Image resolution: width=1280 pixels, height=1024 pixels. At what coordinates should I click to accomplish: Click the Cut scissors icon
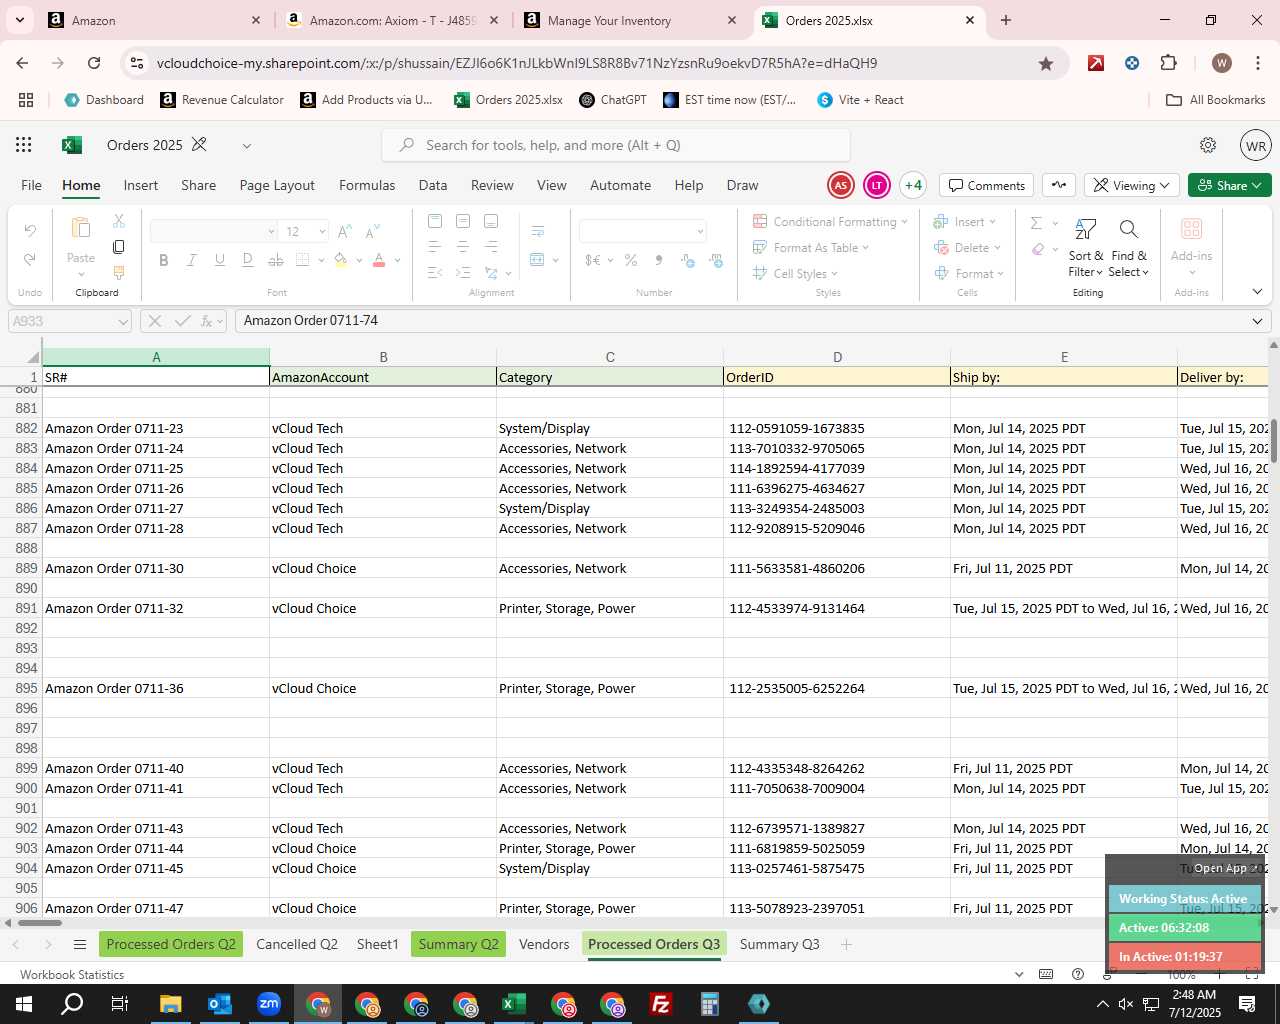118,221
